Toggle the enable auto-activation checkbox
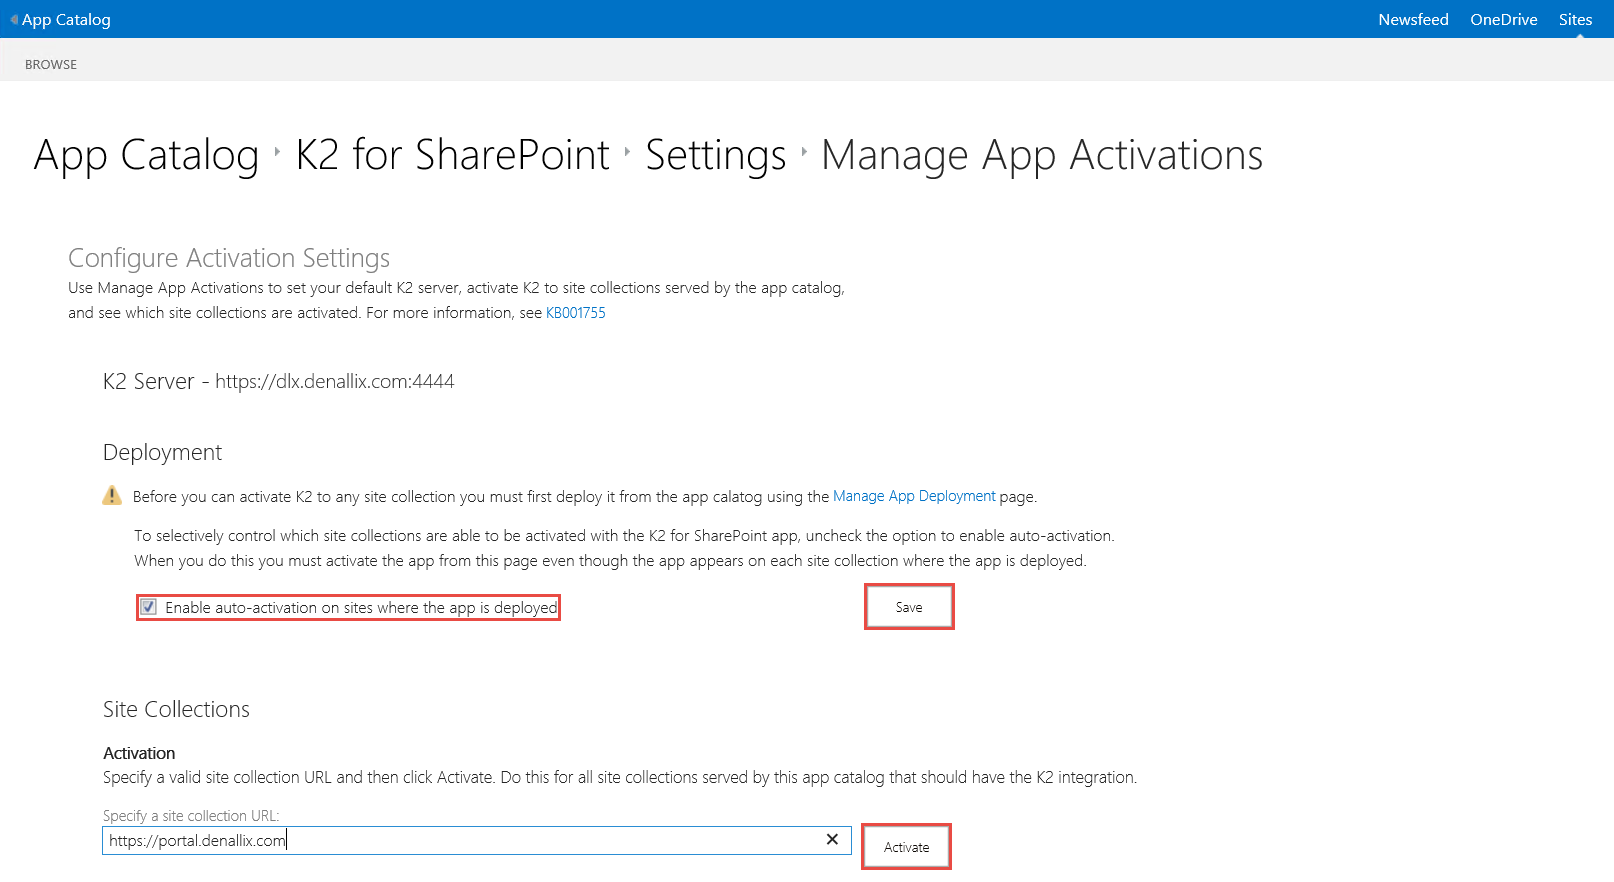This screenshot has height=882, width=1614. (x=149, y=607)
